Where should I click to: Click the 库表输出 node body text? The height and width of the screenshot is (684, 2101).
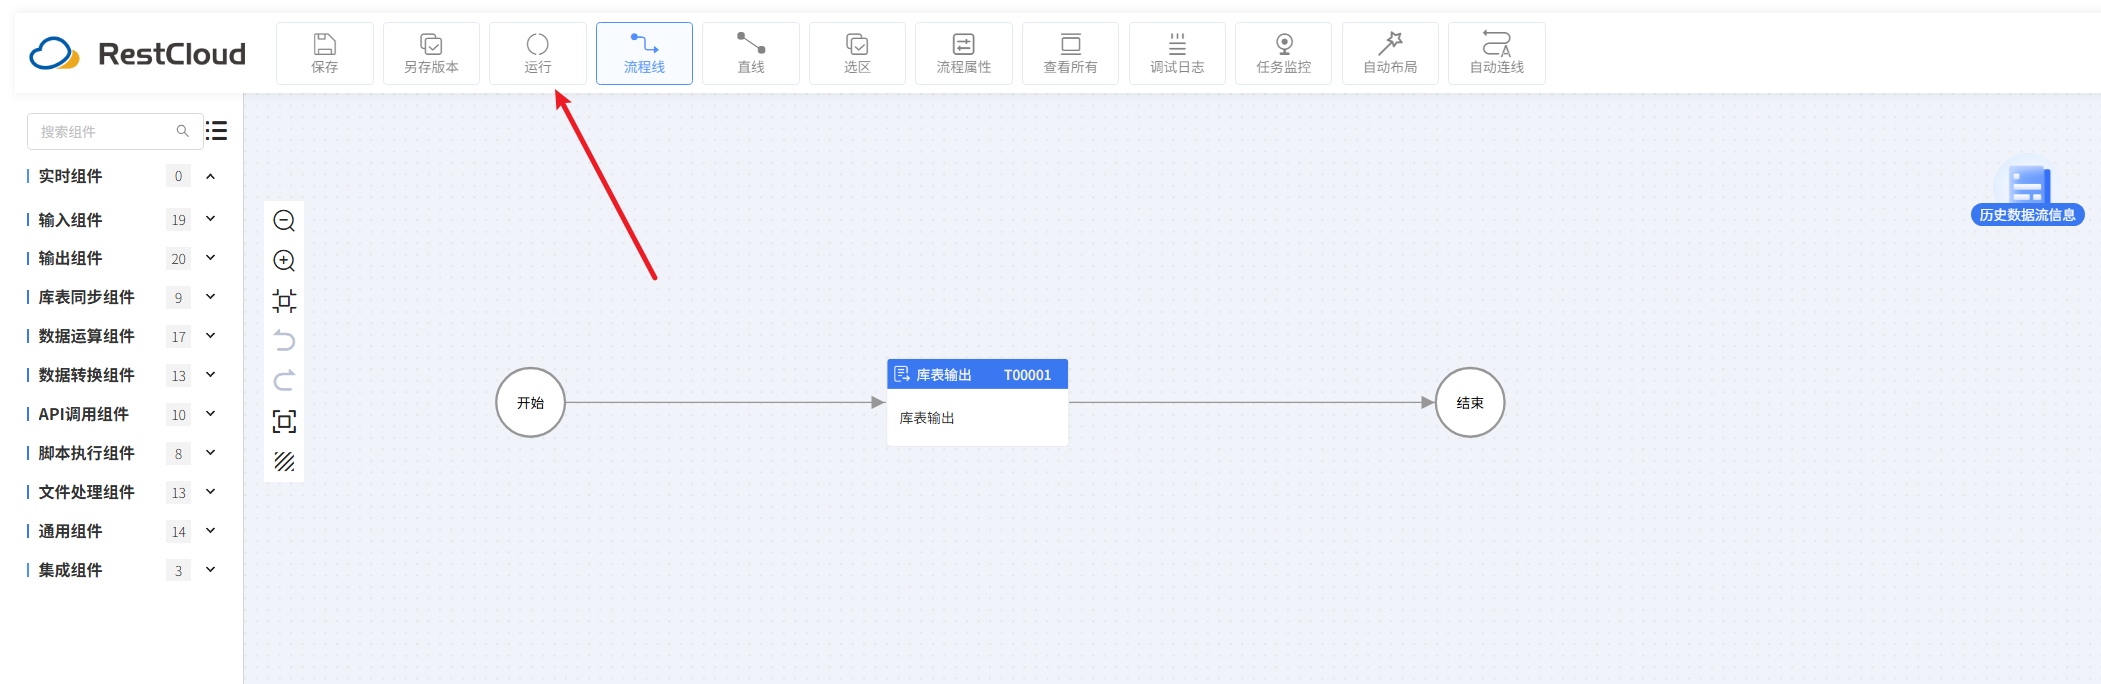click(x=927, y=418)
